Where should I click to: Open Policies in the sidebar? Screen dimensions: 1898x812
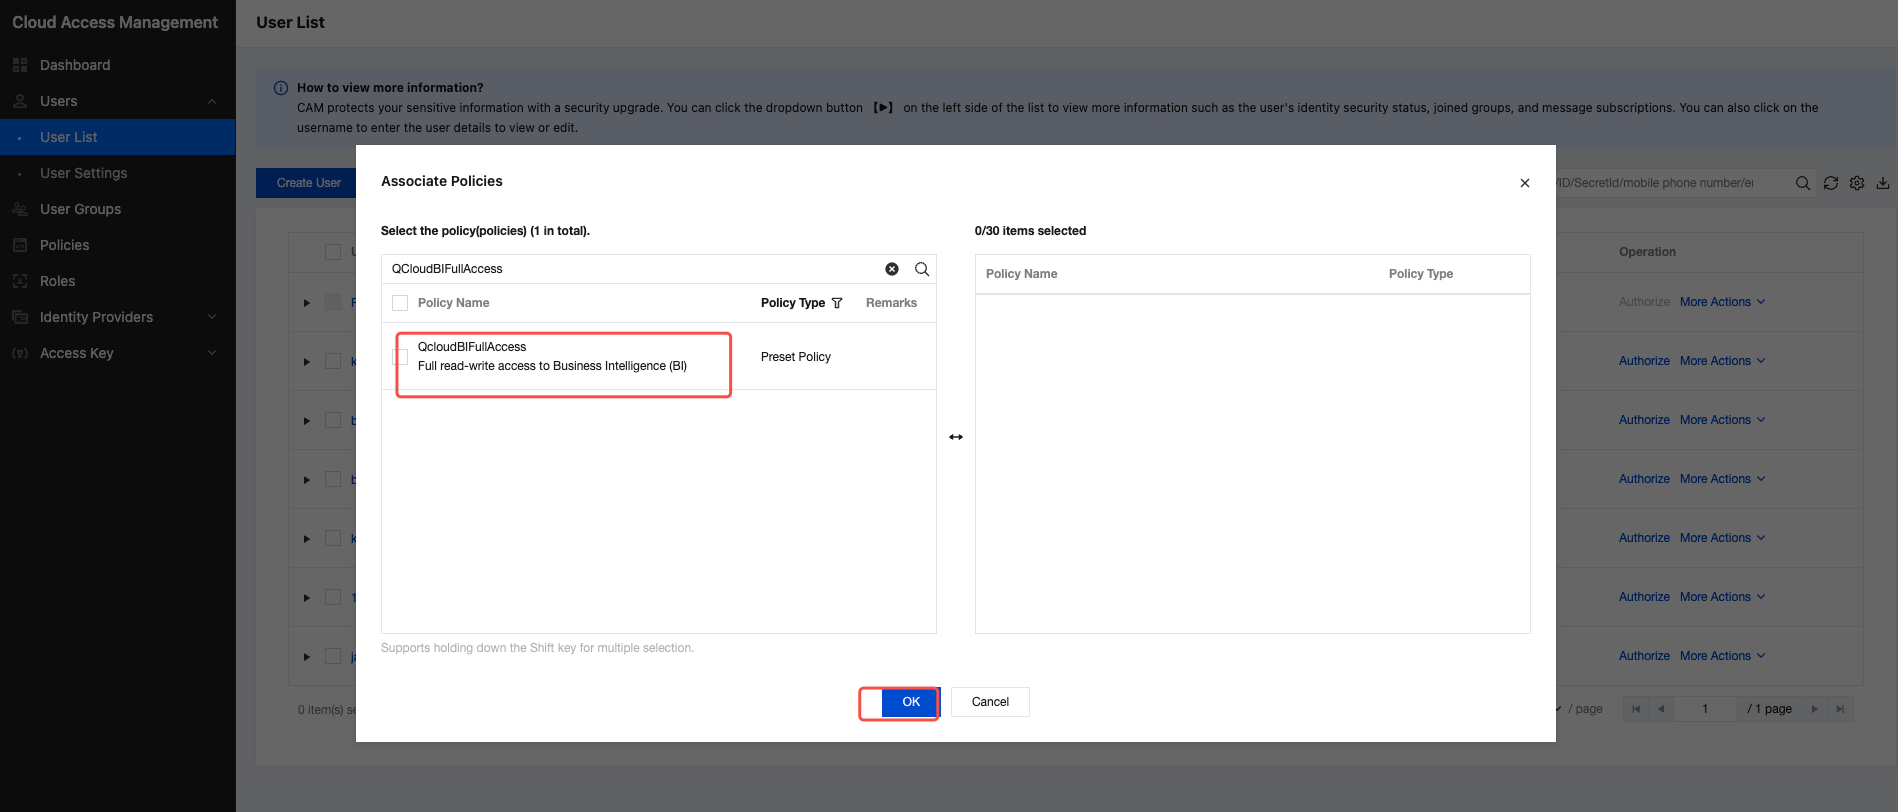(x=118, y=245)
